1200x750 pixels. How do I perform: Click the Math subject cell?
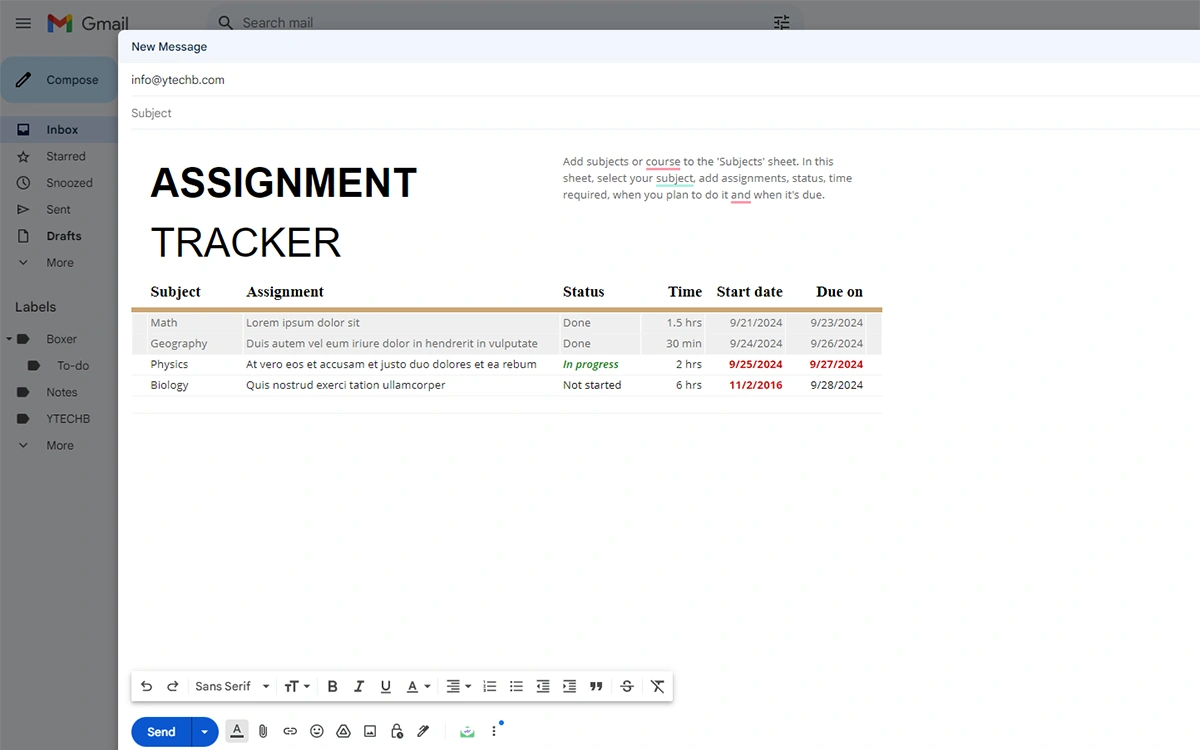point(164,323)
